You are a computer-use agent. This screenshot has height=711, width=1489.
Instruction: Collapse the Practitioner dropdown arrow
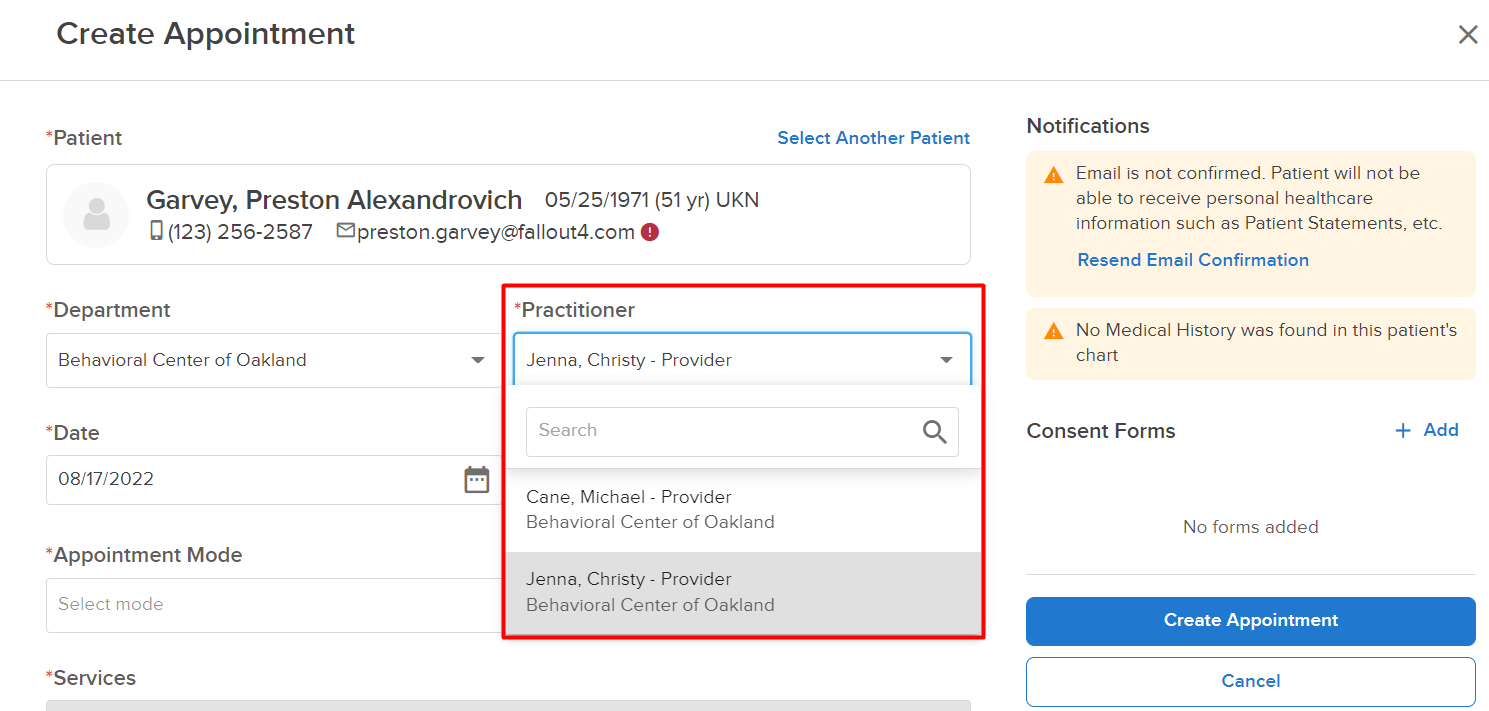(x=946, y=360)
